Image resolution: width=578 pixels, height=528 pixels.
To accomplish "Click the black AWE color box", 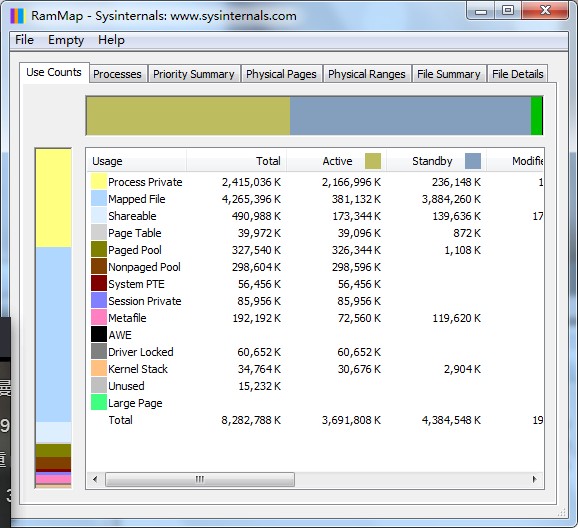I will (99, 334).
